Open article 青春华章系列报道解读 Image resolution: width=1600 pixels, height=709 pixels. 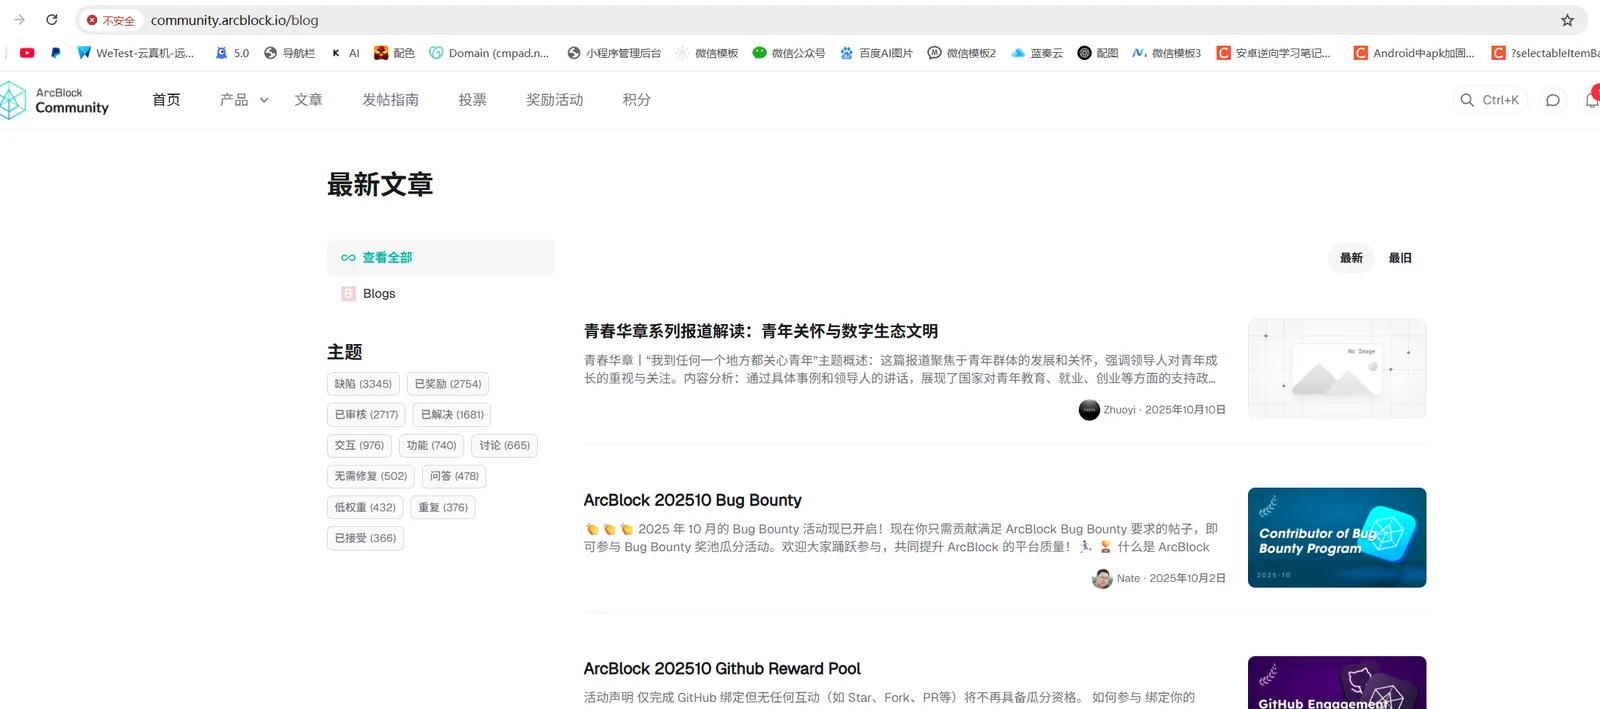tap(761, 332)
